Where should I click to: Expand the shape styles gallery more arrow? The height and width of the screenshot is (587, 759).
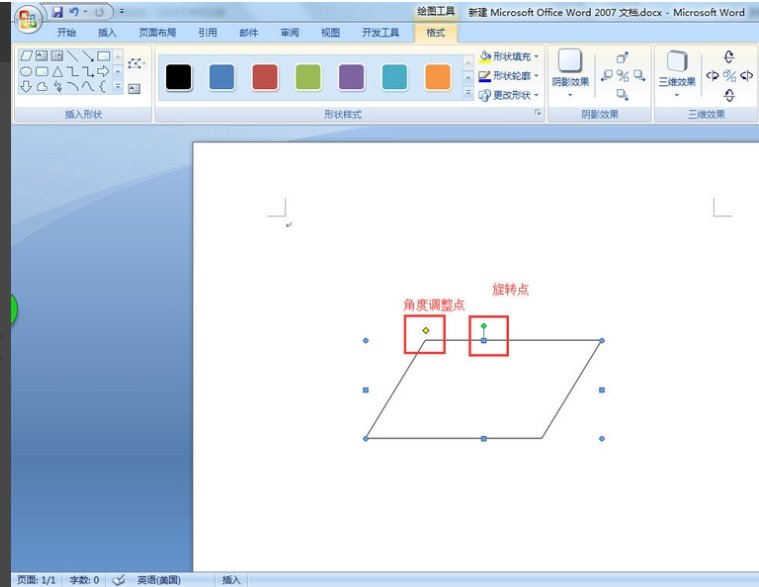click(x=468, y=93)
